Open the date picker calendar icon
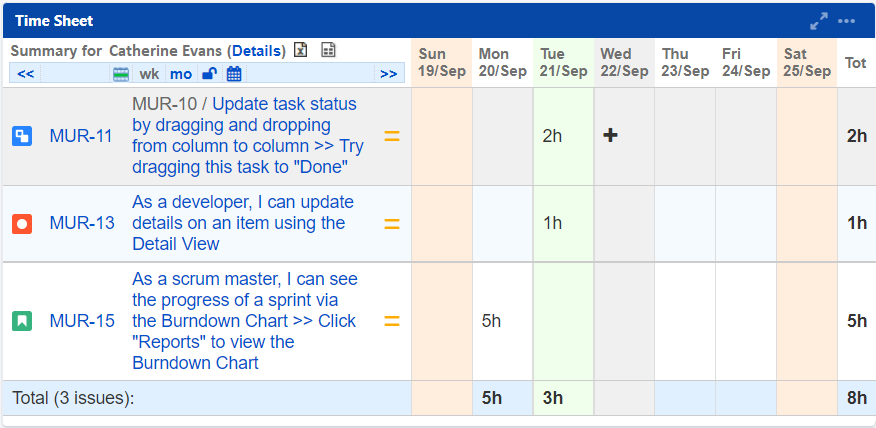Image resolution: width=876 pixels, height=428 pixels. [234, 73]
